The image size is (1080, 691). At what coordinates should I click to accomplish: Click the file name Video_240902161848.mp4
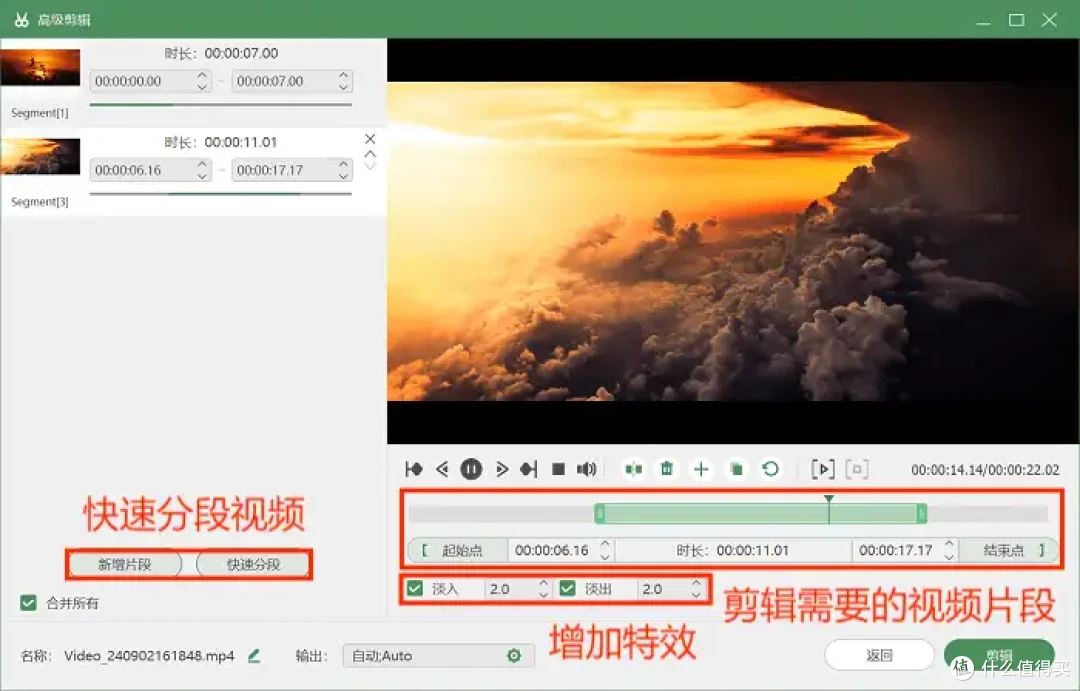(x=149, y=656)
